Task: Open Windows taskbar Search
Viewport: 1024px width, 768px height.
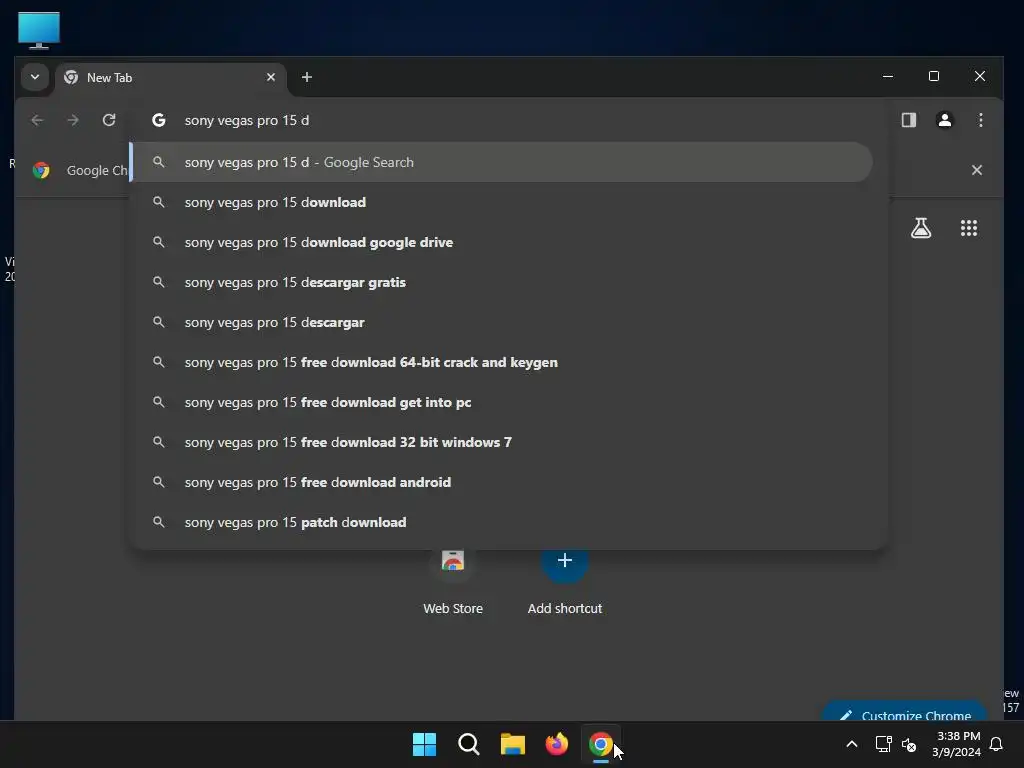Action: pyautogui.click(x=468, y=744)
